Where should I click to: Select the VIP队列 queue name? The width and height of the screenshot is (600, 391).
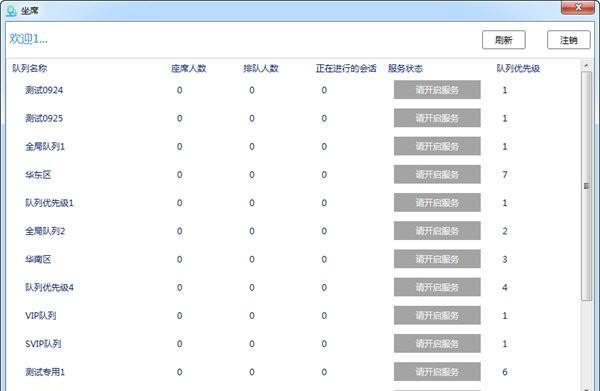41,315
